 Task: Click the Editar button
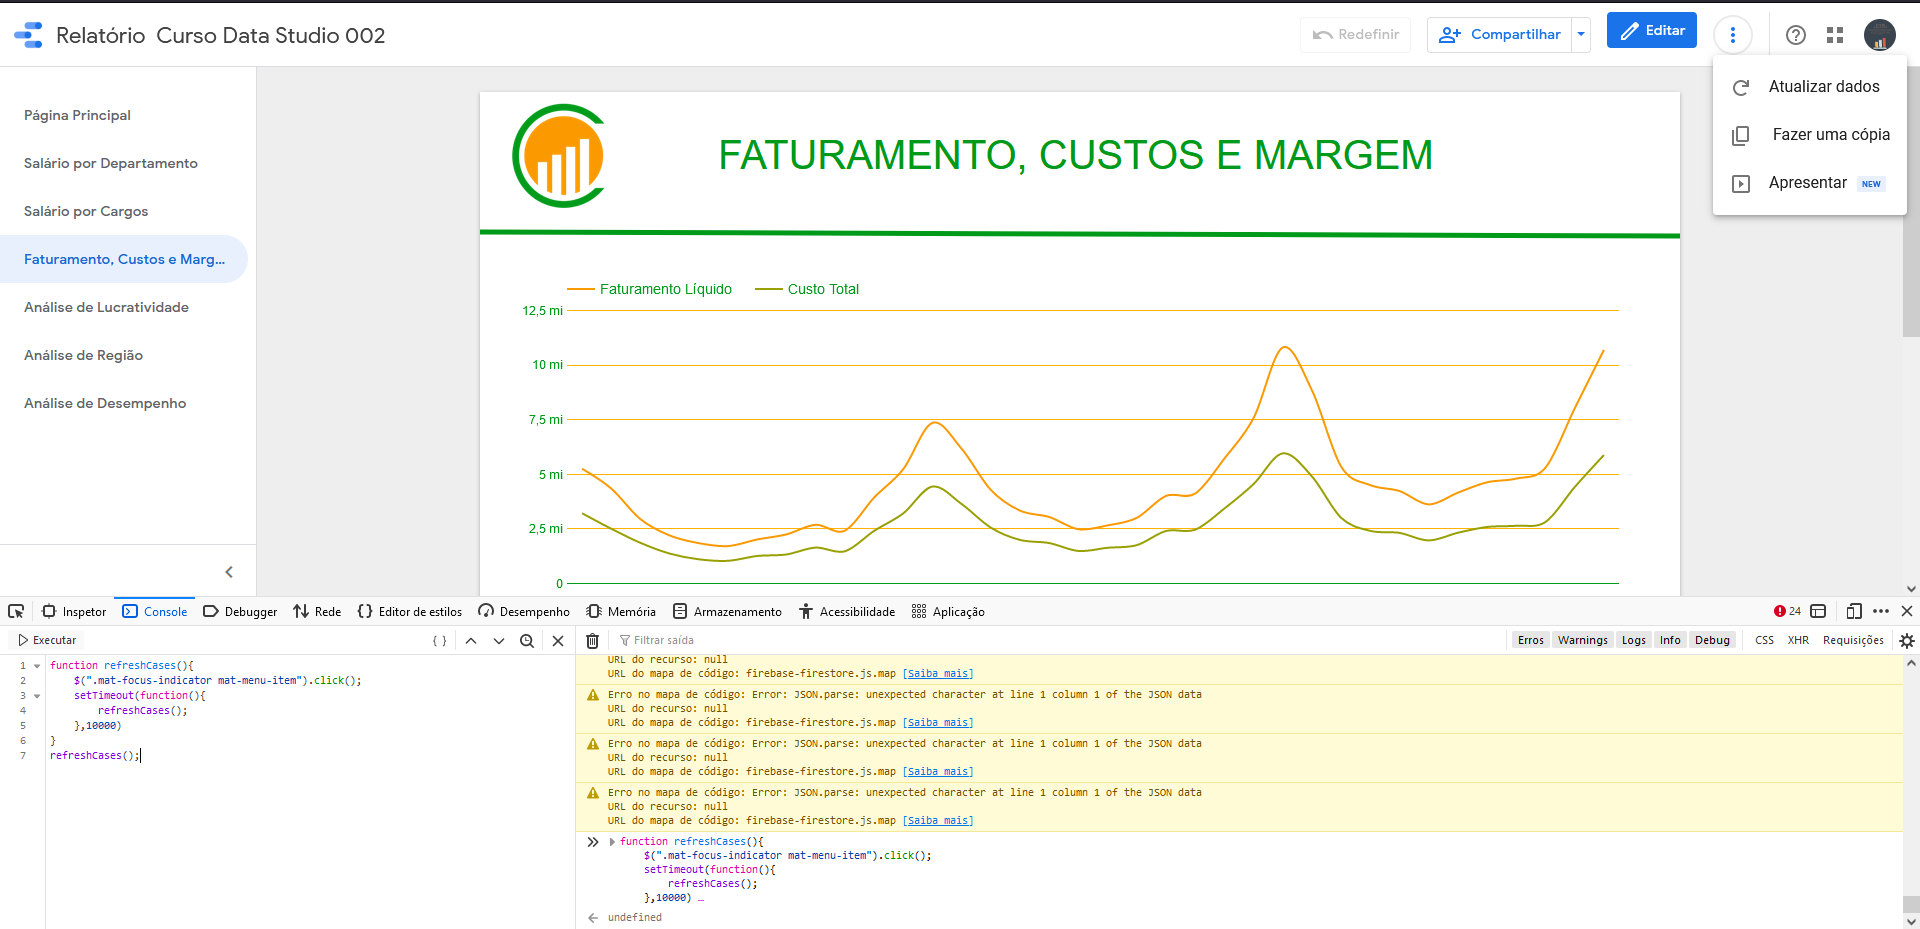click(x=1651, y=31)
